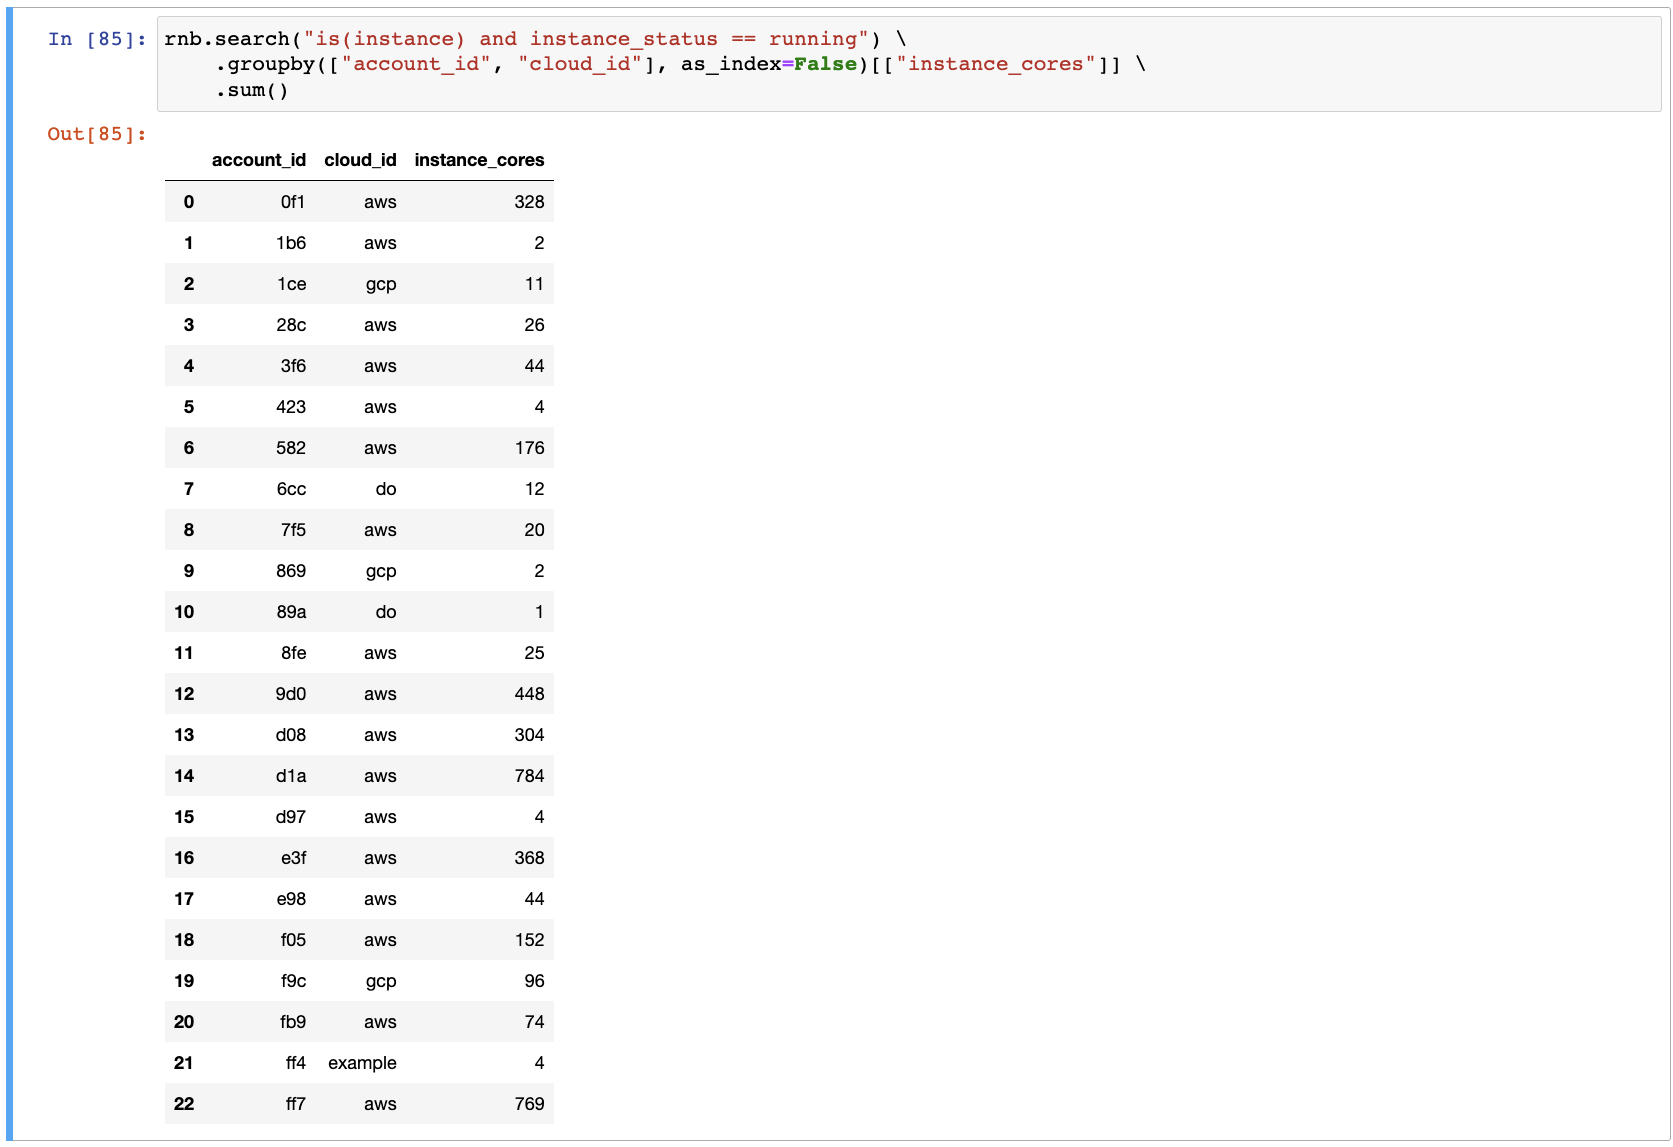Screen dimensions: 1673x1147
Task: Click instance_cores value 304
Action: (529, 735)
